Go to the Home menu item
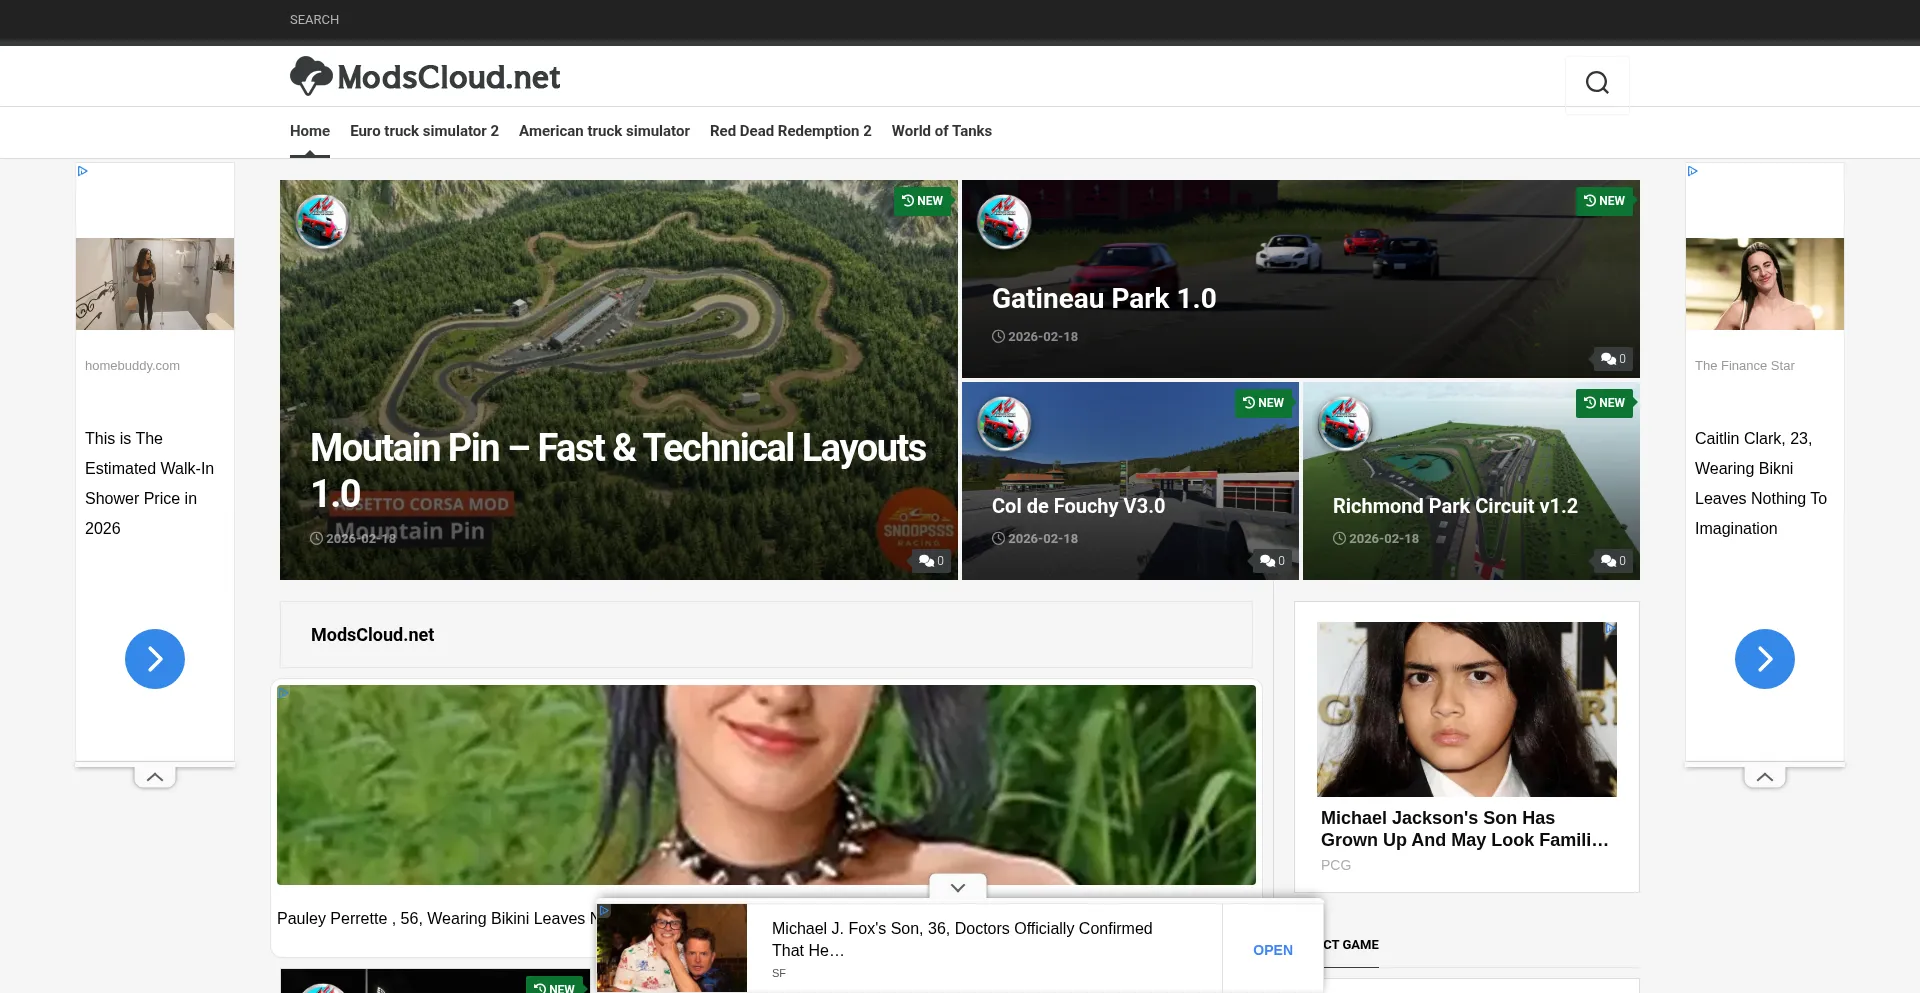1920x993 pixels. [310, 131]
